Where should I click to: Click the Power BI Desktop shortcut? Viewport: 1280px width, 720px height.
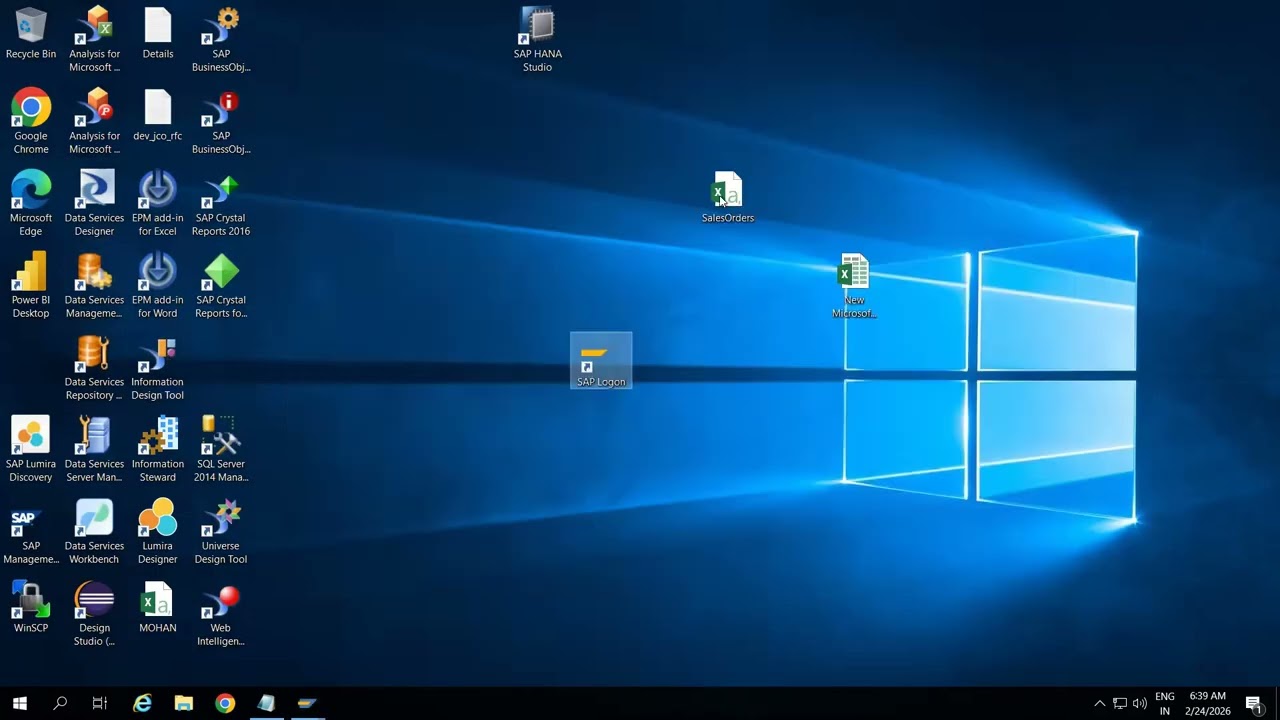pos(31,286)
